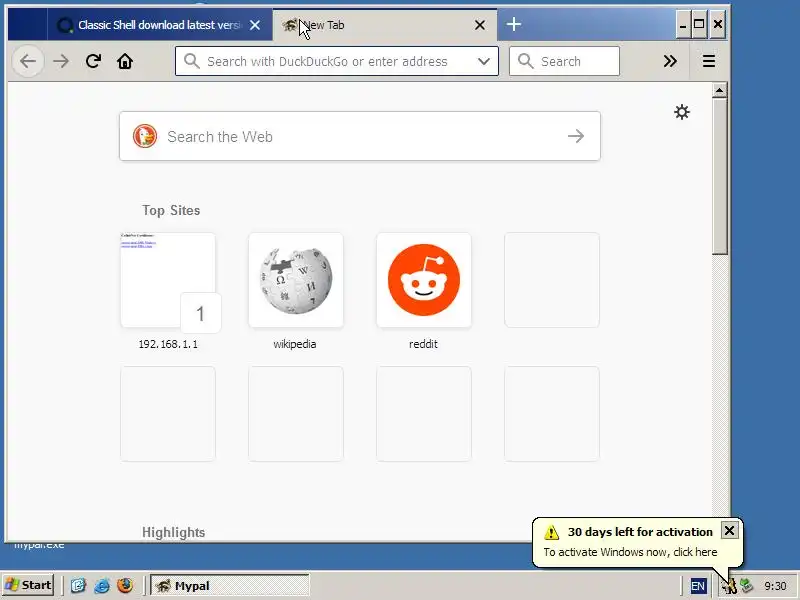Viewport: 800px width, 600px height.
Task: Reload the current page
Action: (x=93, y=61)
